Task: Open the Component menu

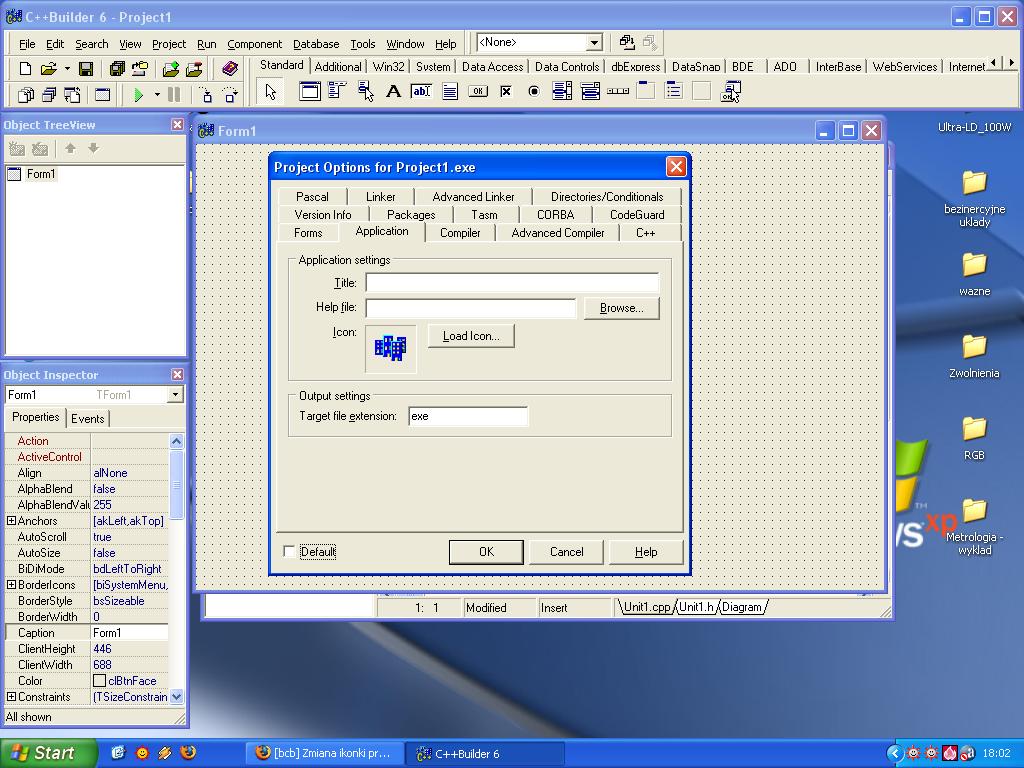Action: point(255,44)
